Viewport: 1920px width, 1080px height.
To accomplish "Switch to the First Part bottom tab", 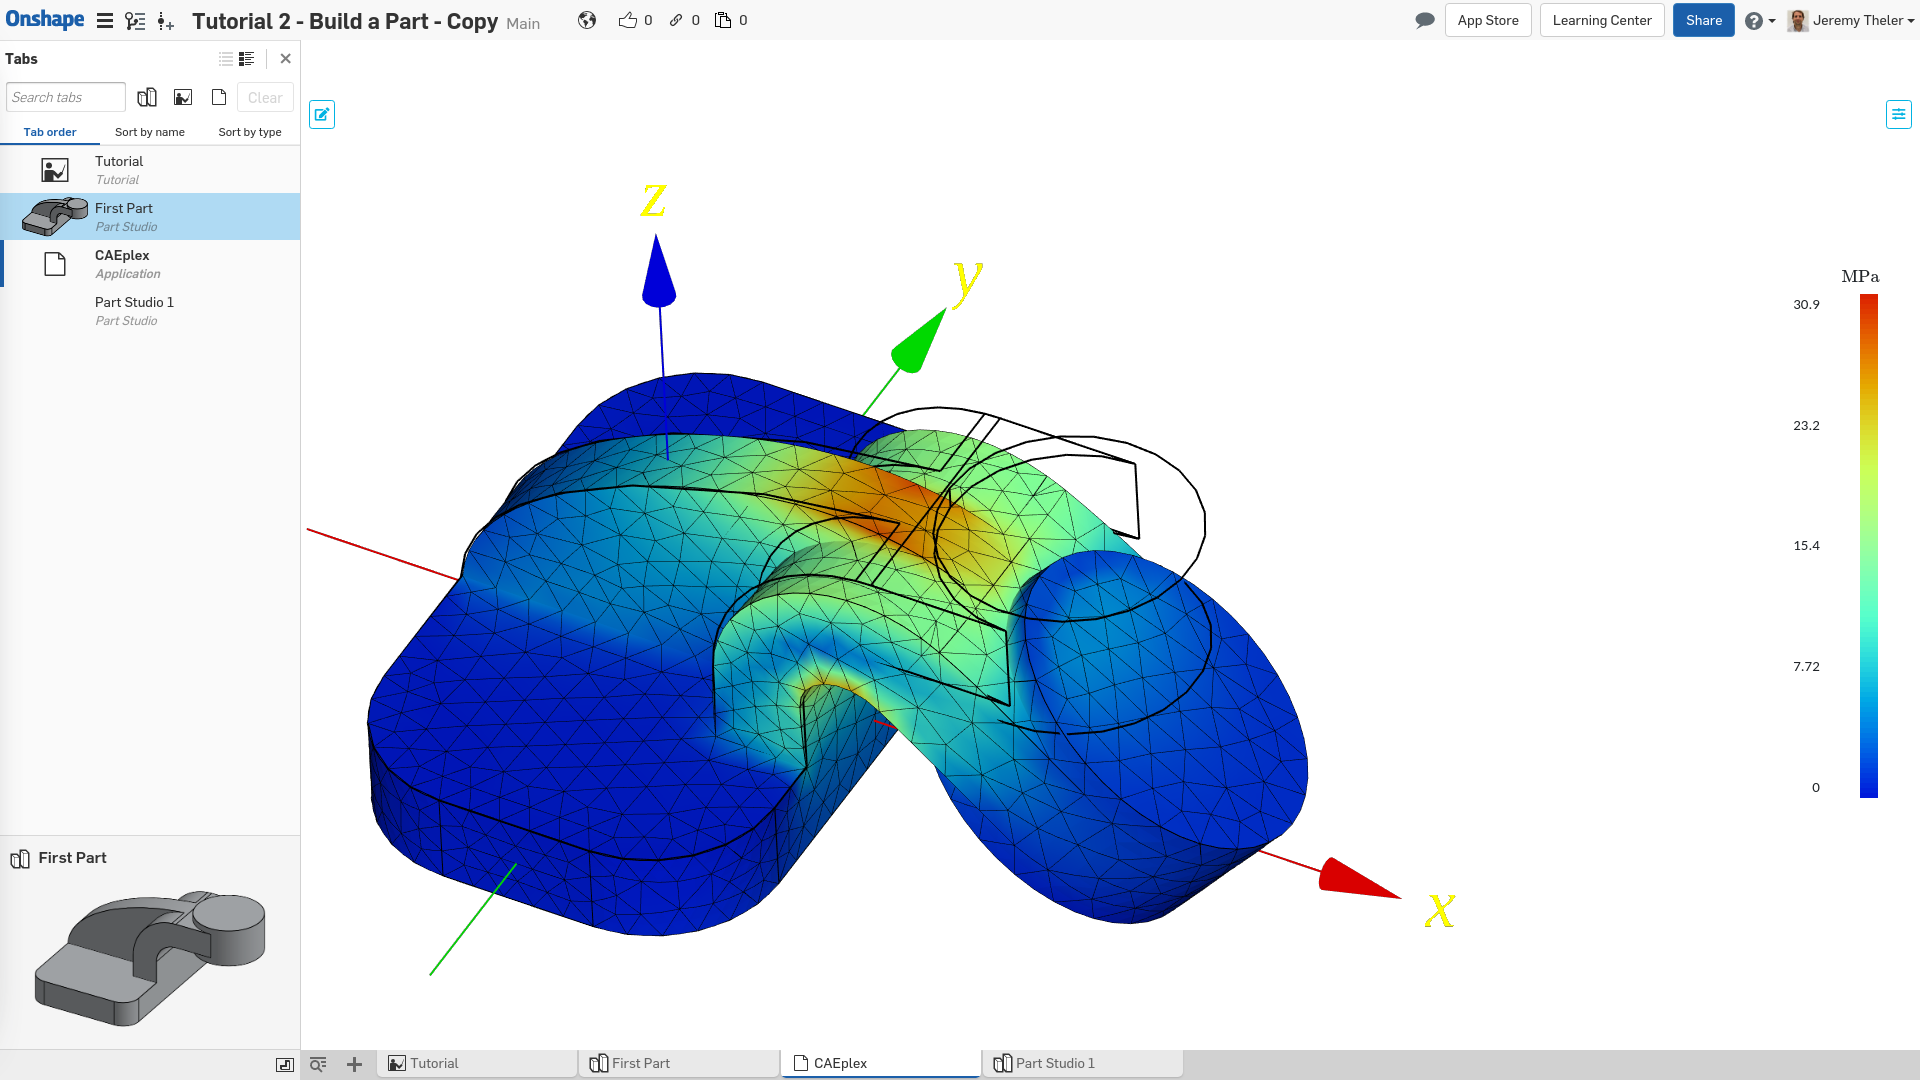I will [640, 1063].
